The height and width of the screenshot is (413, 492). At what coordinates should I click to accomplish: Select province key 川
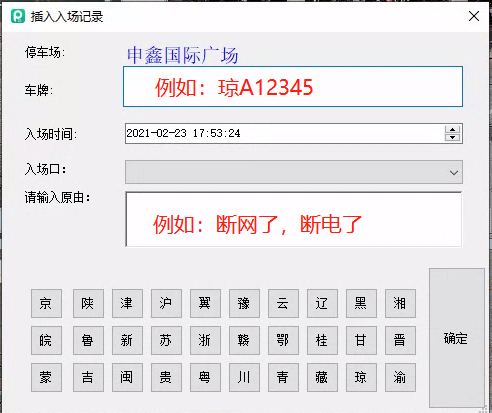pos(244,377)
